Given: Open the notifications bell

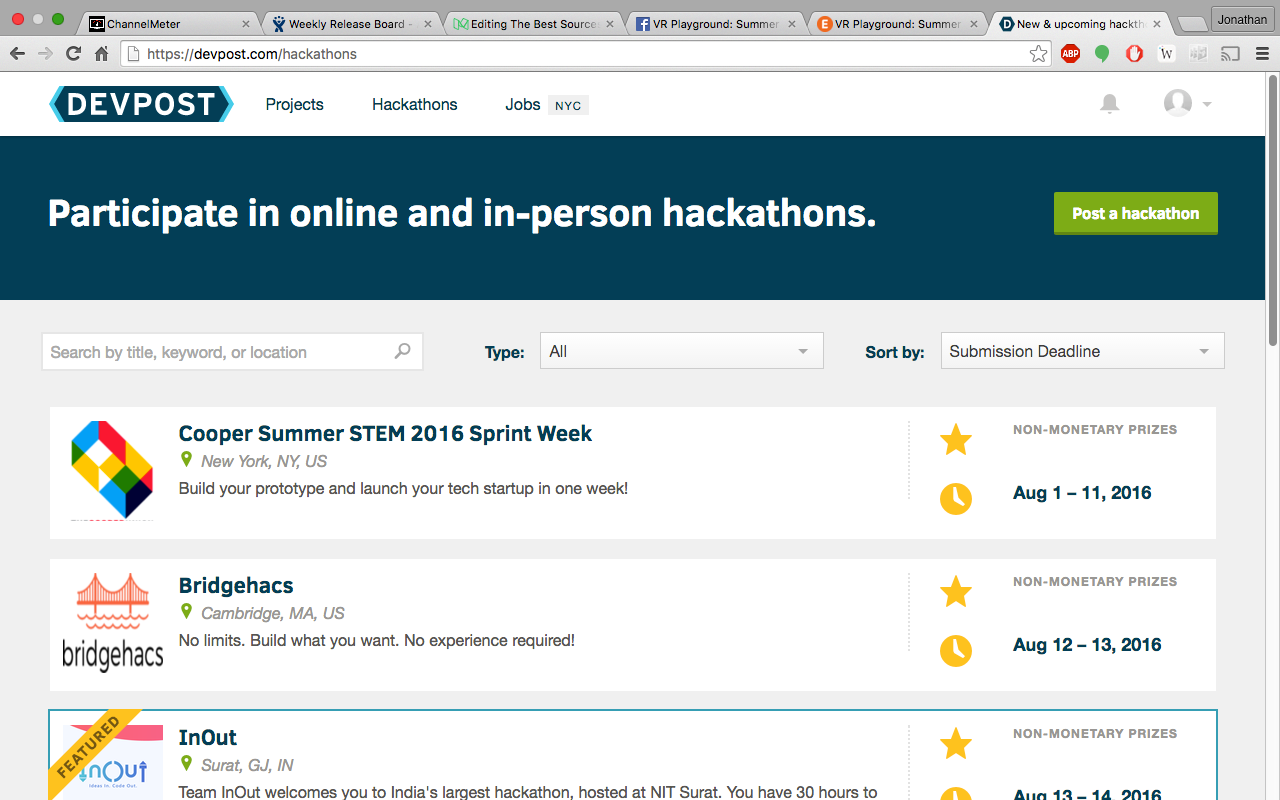Looking at the screenshot, I should (x=1110, y=104).
